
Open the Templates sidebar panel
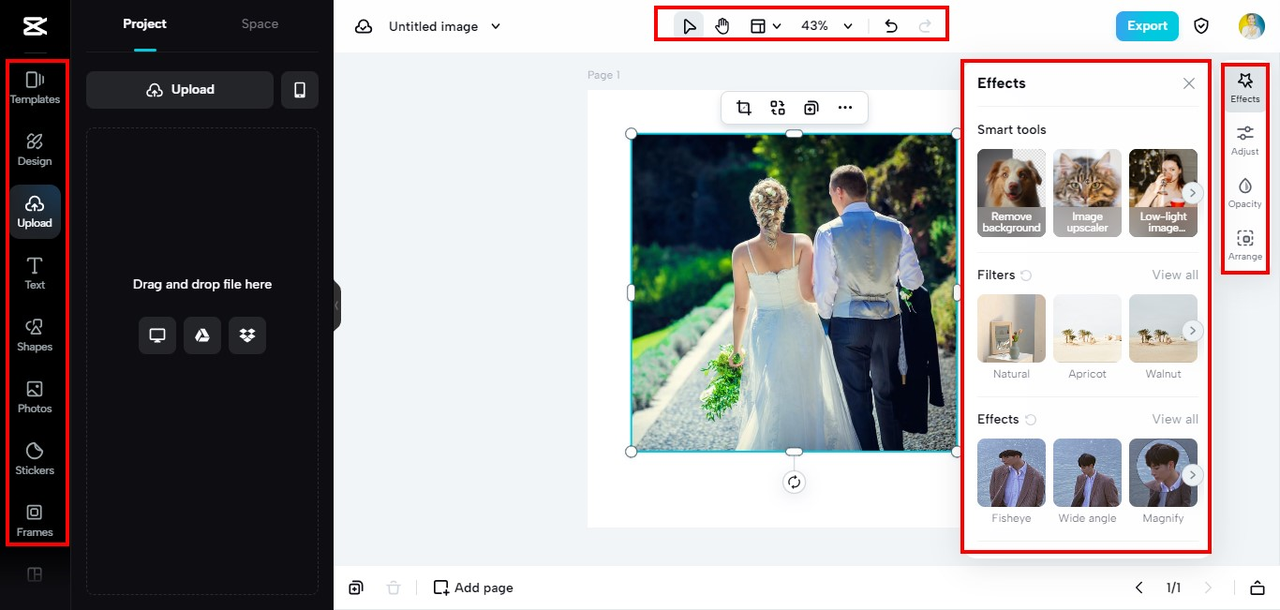35,88
